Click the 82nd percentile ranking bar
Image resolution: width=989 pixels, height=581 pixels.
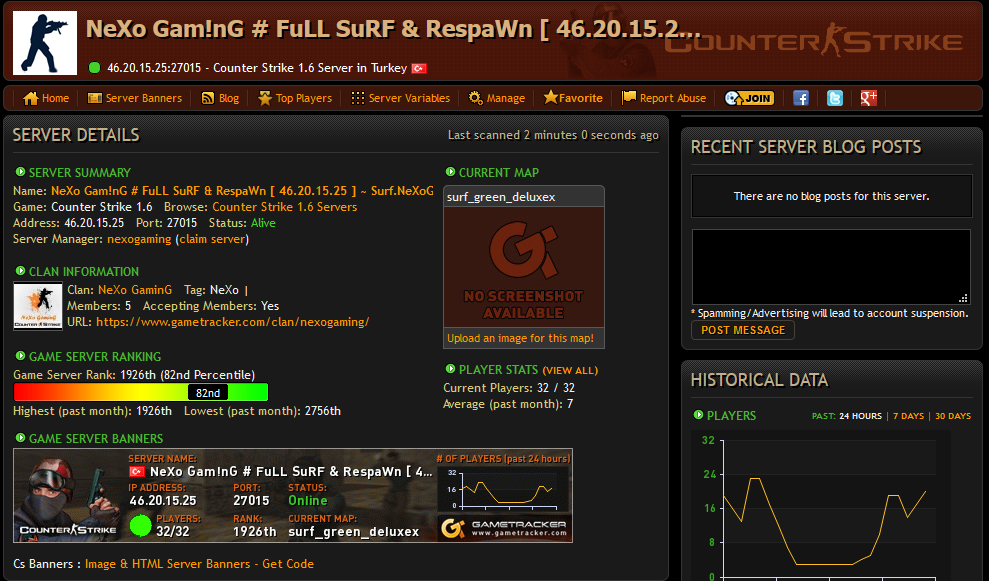pyautogui.click(x=141, y=392)
